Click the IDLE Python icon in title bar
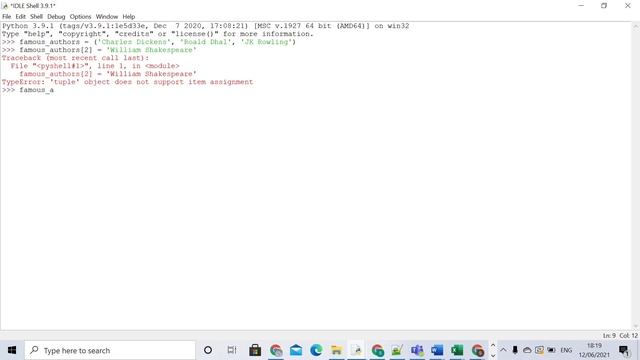This screenshot has width=640, height=360. (5, 6)
